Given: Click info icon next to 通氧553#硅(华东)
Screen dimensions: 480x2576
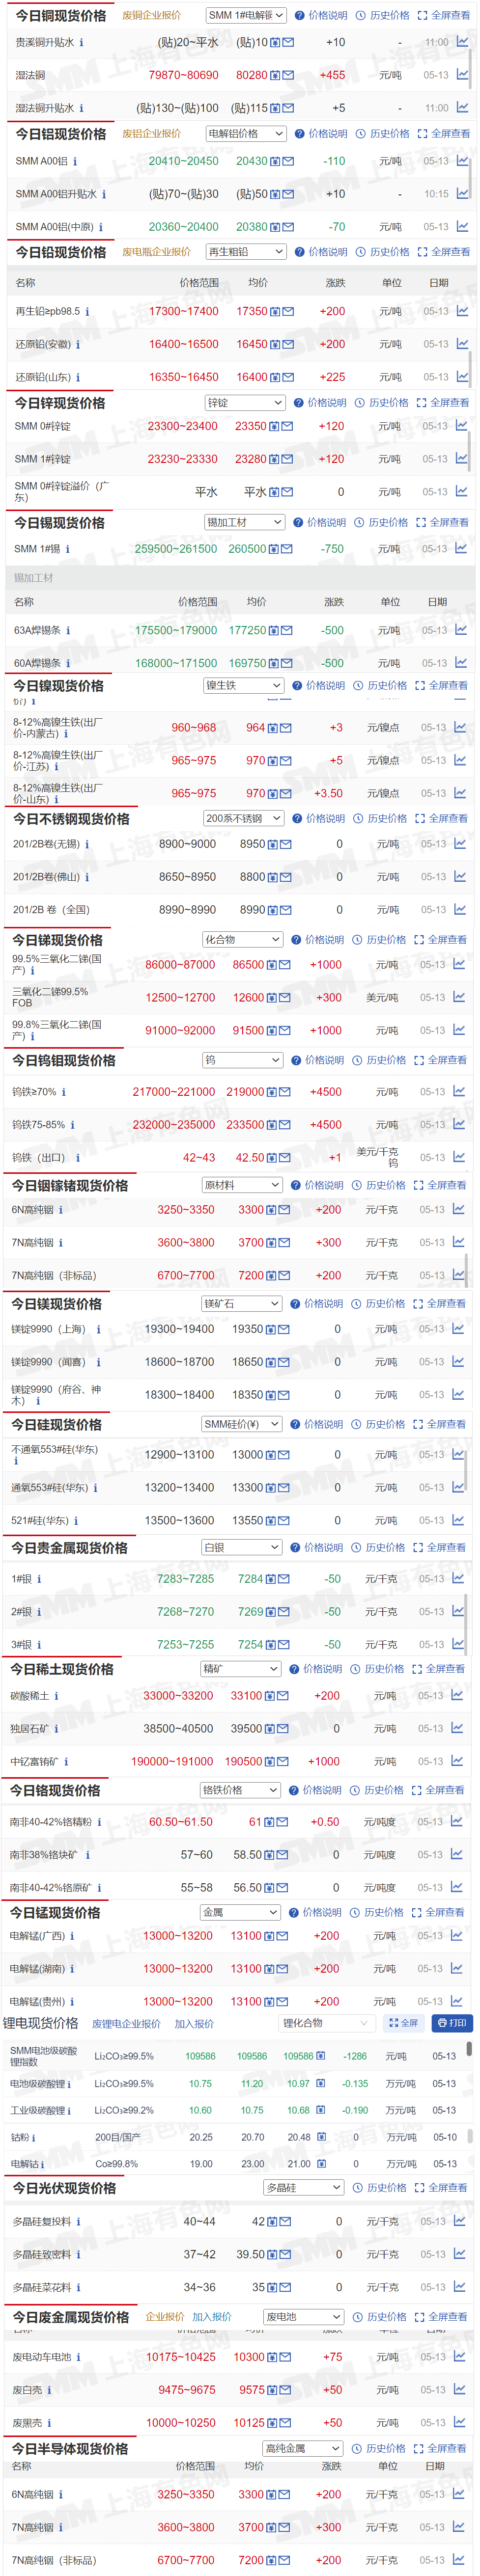Looking at the screenshot, I should click(95, 1488).
